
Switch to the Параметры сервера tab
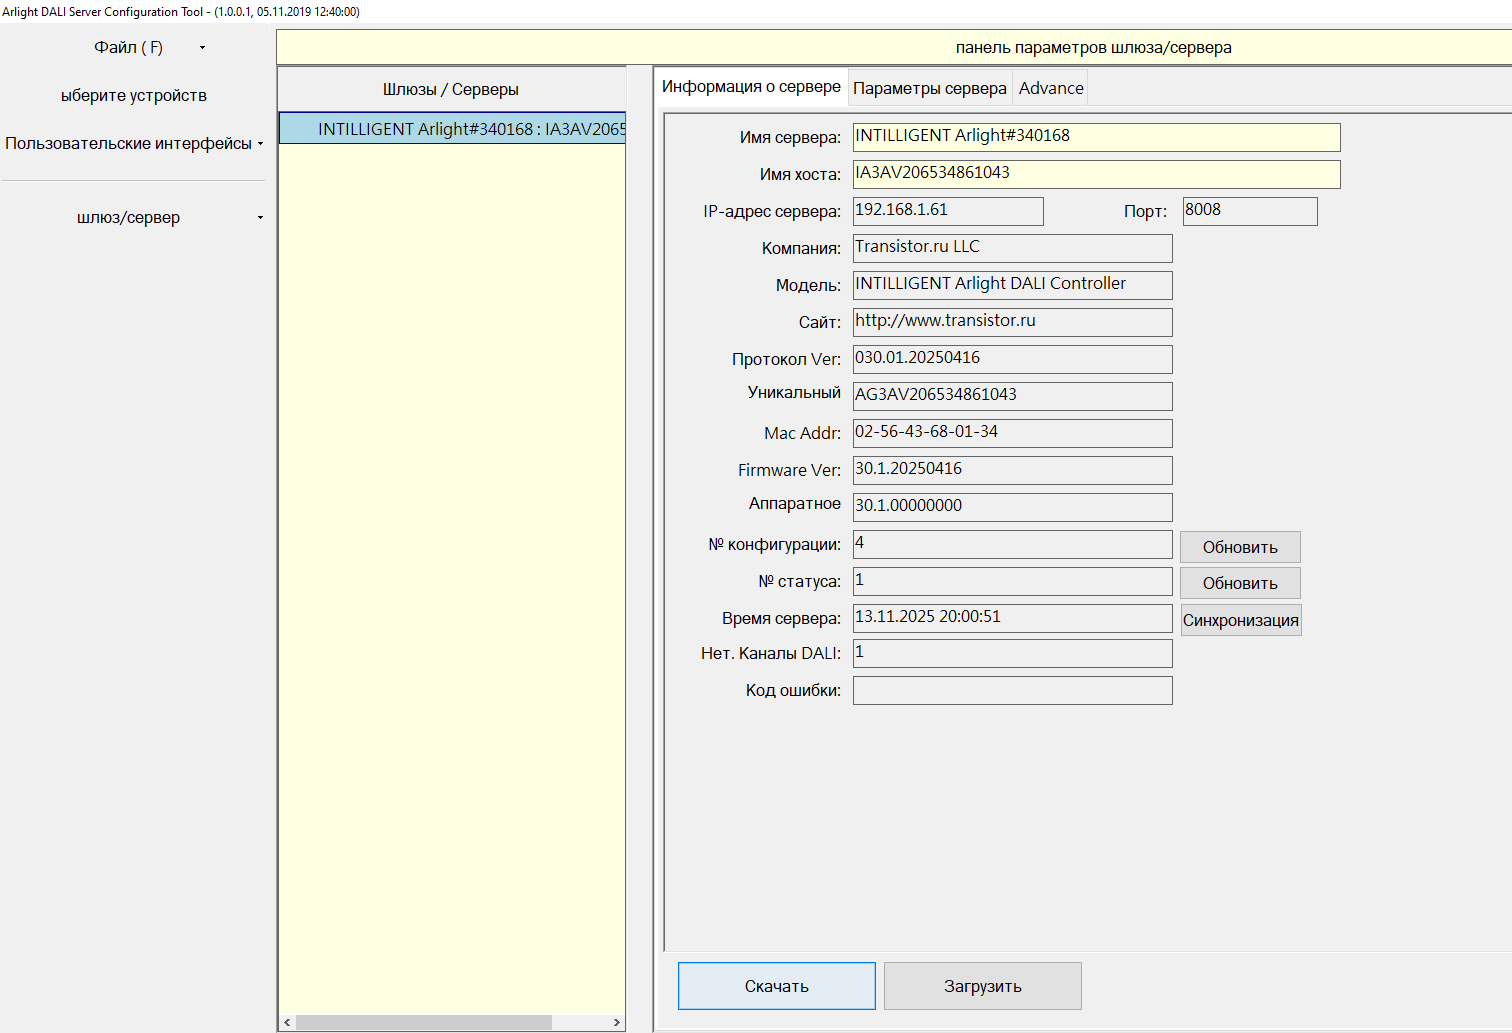[x=929, y=88]
